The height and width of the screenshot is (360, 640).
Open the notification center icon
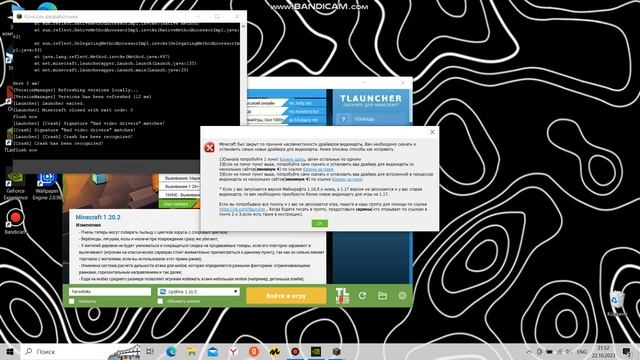[627, 351]
